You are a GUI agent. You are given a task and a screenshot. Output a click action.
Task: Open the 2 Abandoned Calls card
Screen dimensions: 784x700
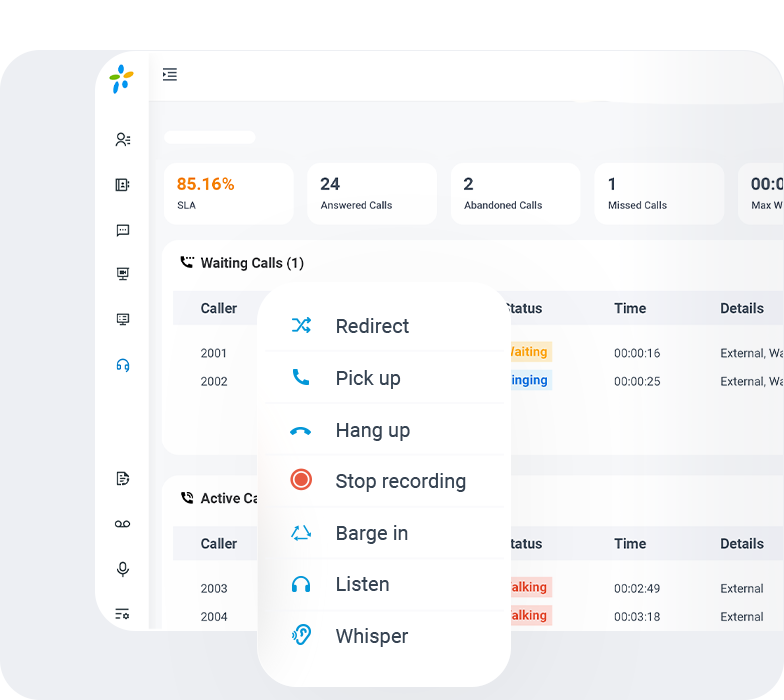click(516, 194)
